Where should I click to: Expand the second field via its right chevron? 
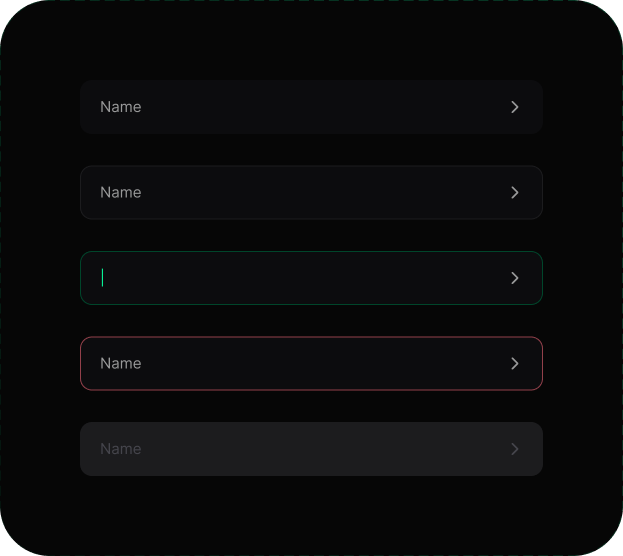[515, 192]
